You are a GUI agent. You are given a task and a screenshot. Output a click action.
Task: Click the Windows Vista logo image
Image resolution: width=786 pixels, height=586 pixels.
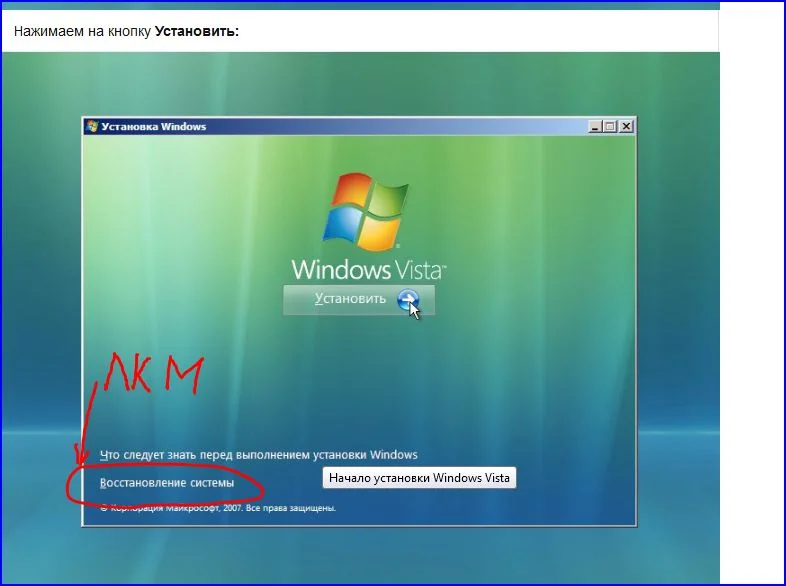[x=366, y=212]
